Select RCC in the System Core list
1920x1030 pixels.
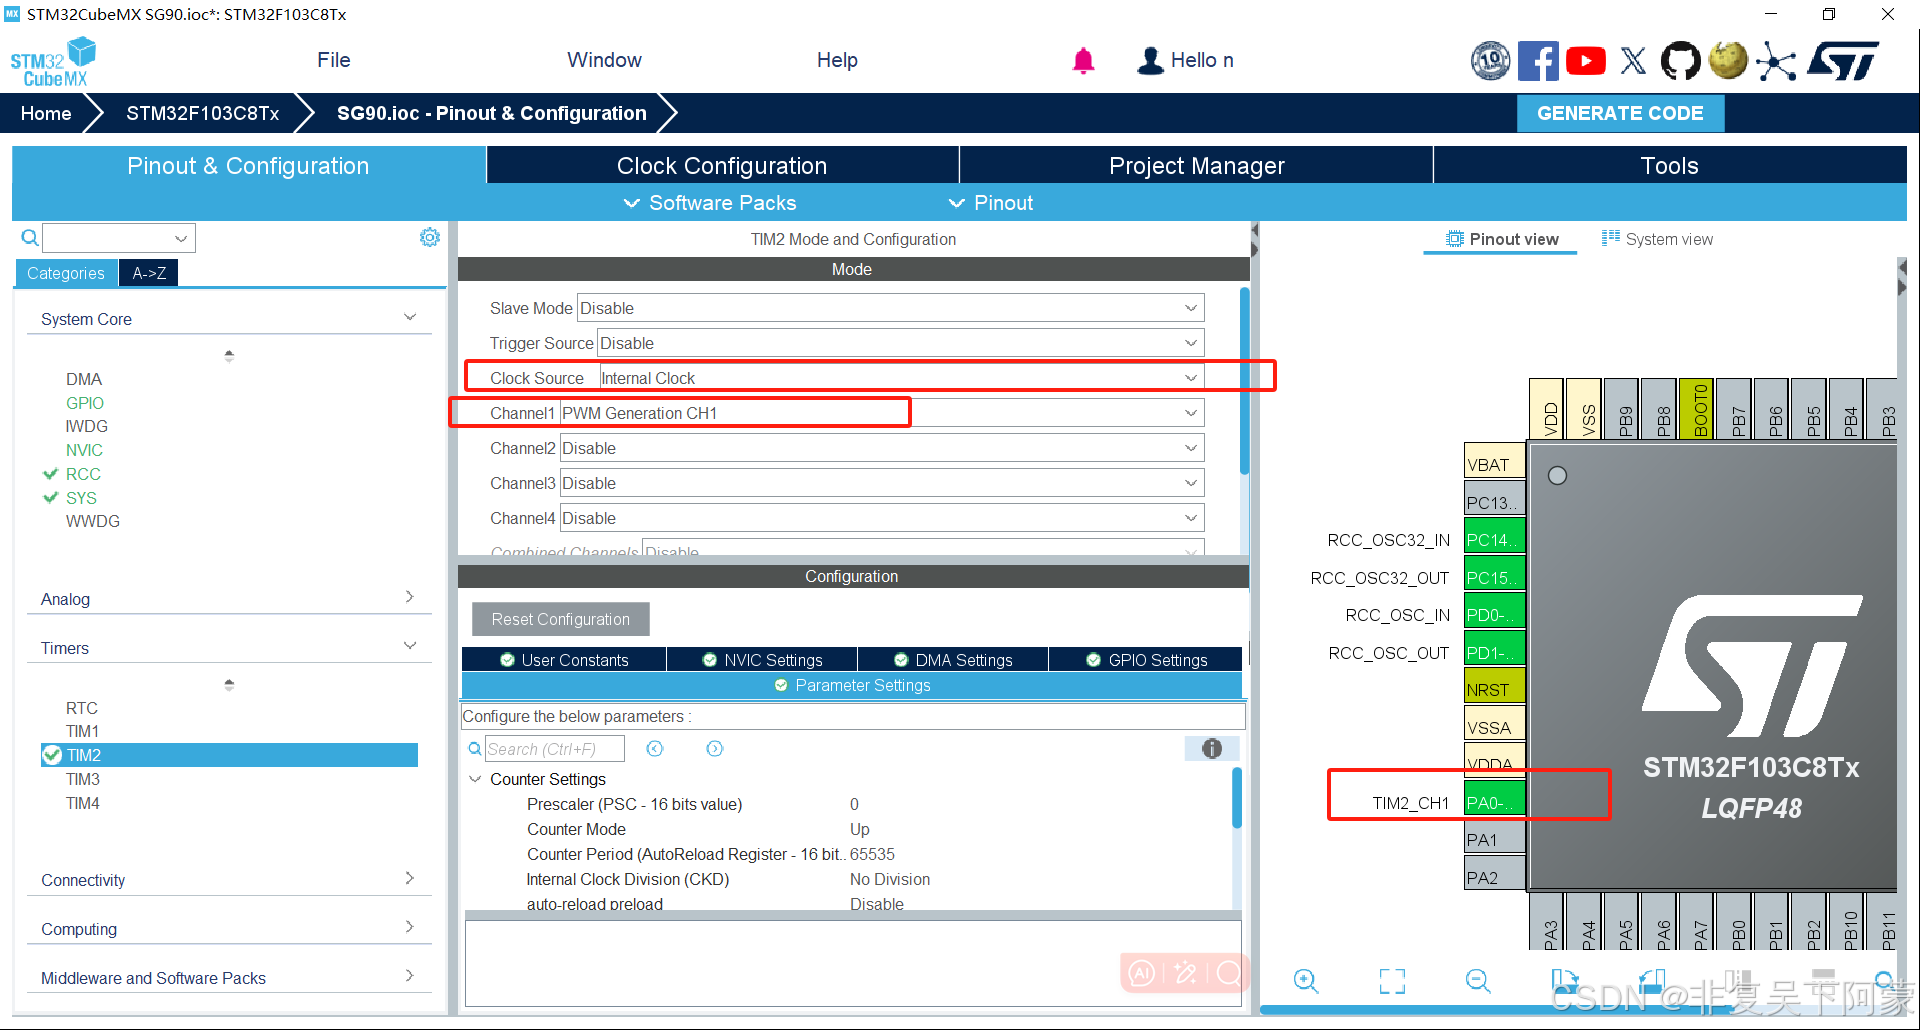pos(83,474)
